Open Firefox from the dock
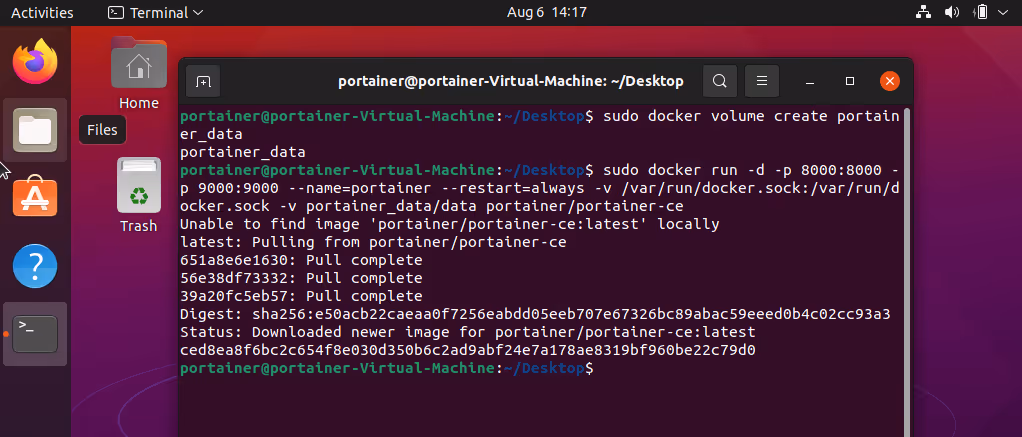 35,61
